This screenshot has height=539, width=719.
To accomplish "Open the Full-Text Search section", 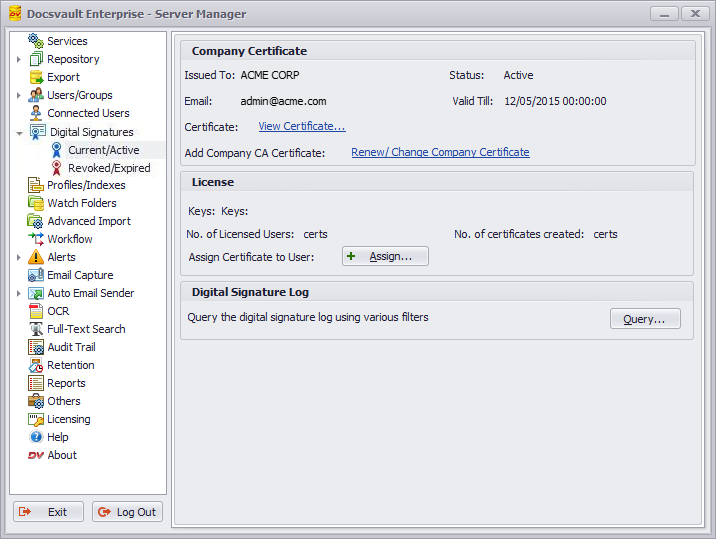I will click(x=86, y=329).
